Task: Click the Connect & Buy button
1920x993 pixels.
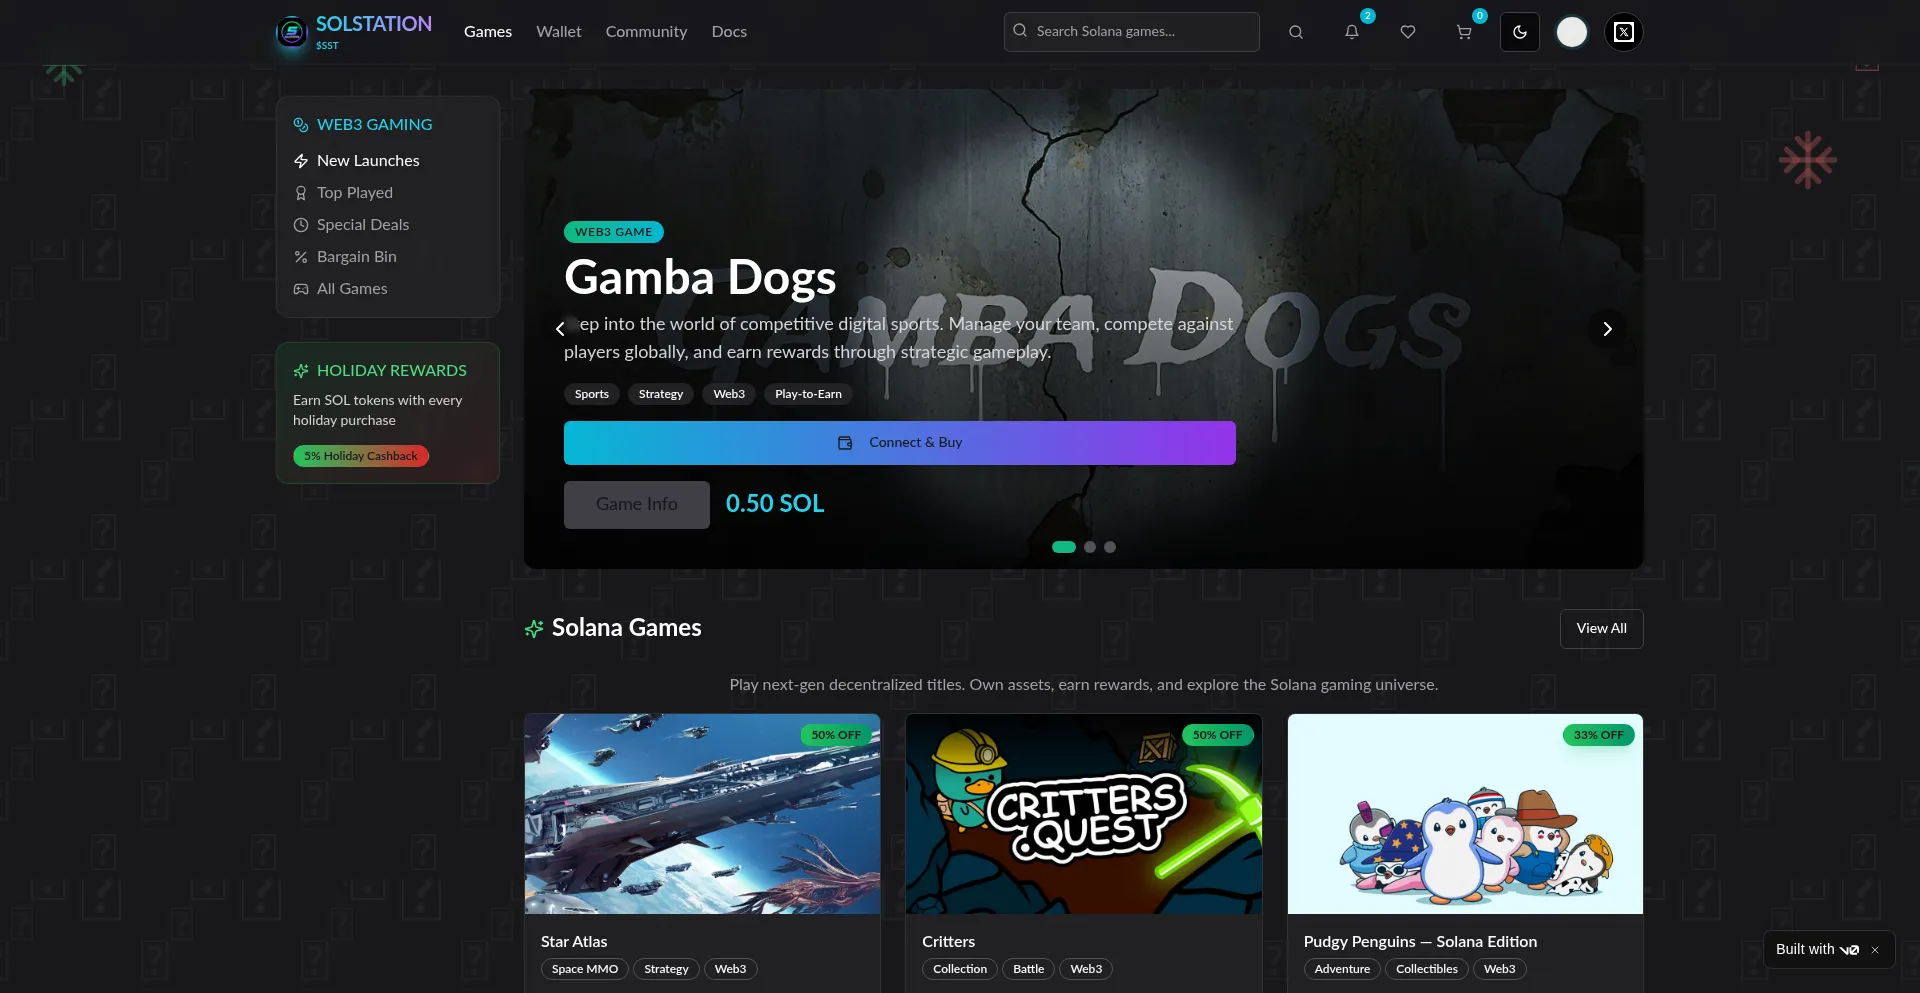Action: [x=900, y=443]
